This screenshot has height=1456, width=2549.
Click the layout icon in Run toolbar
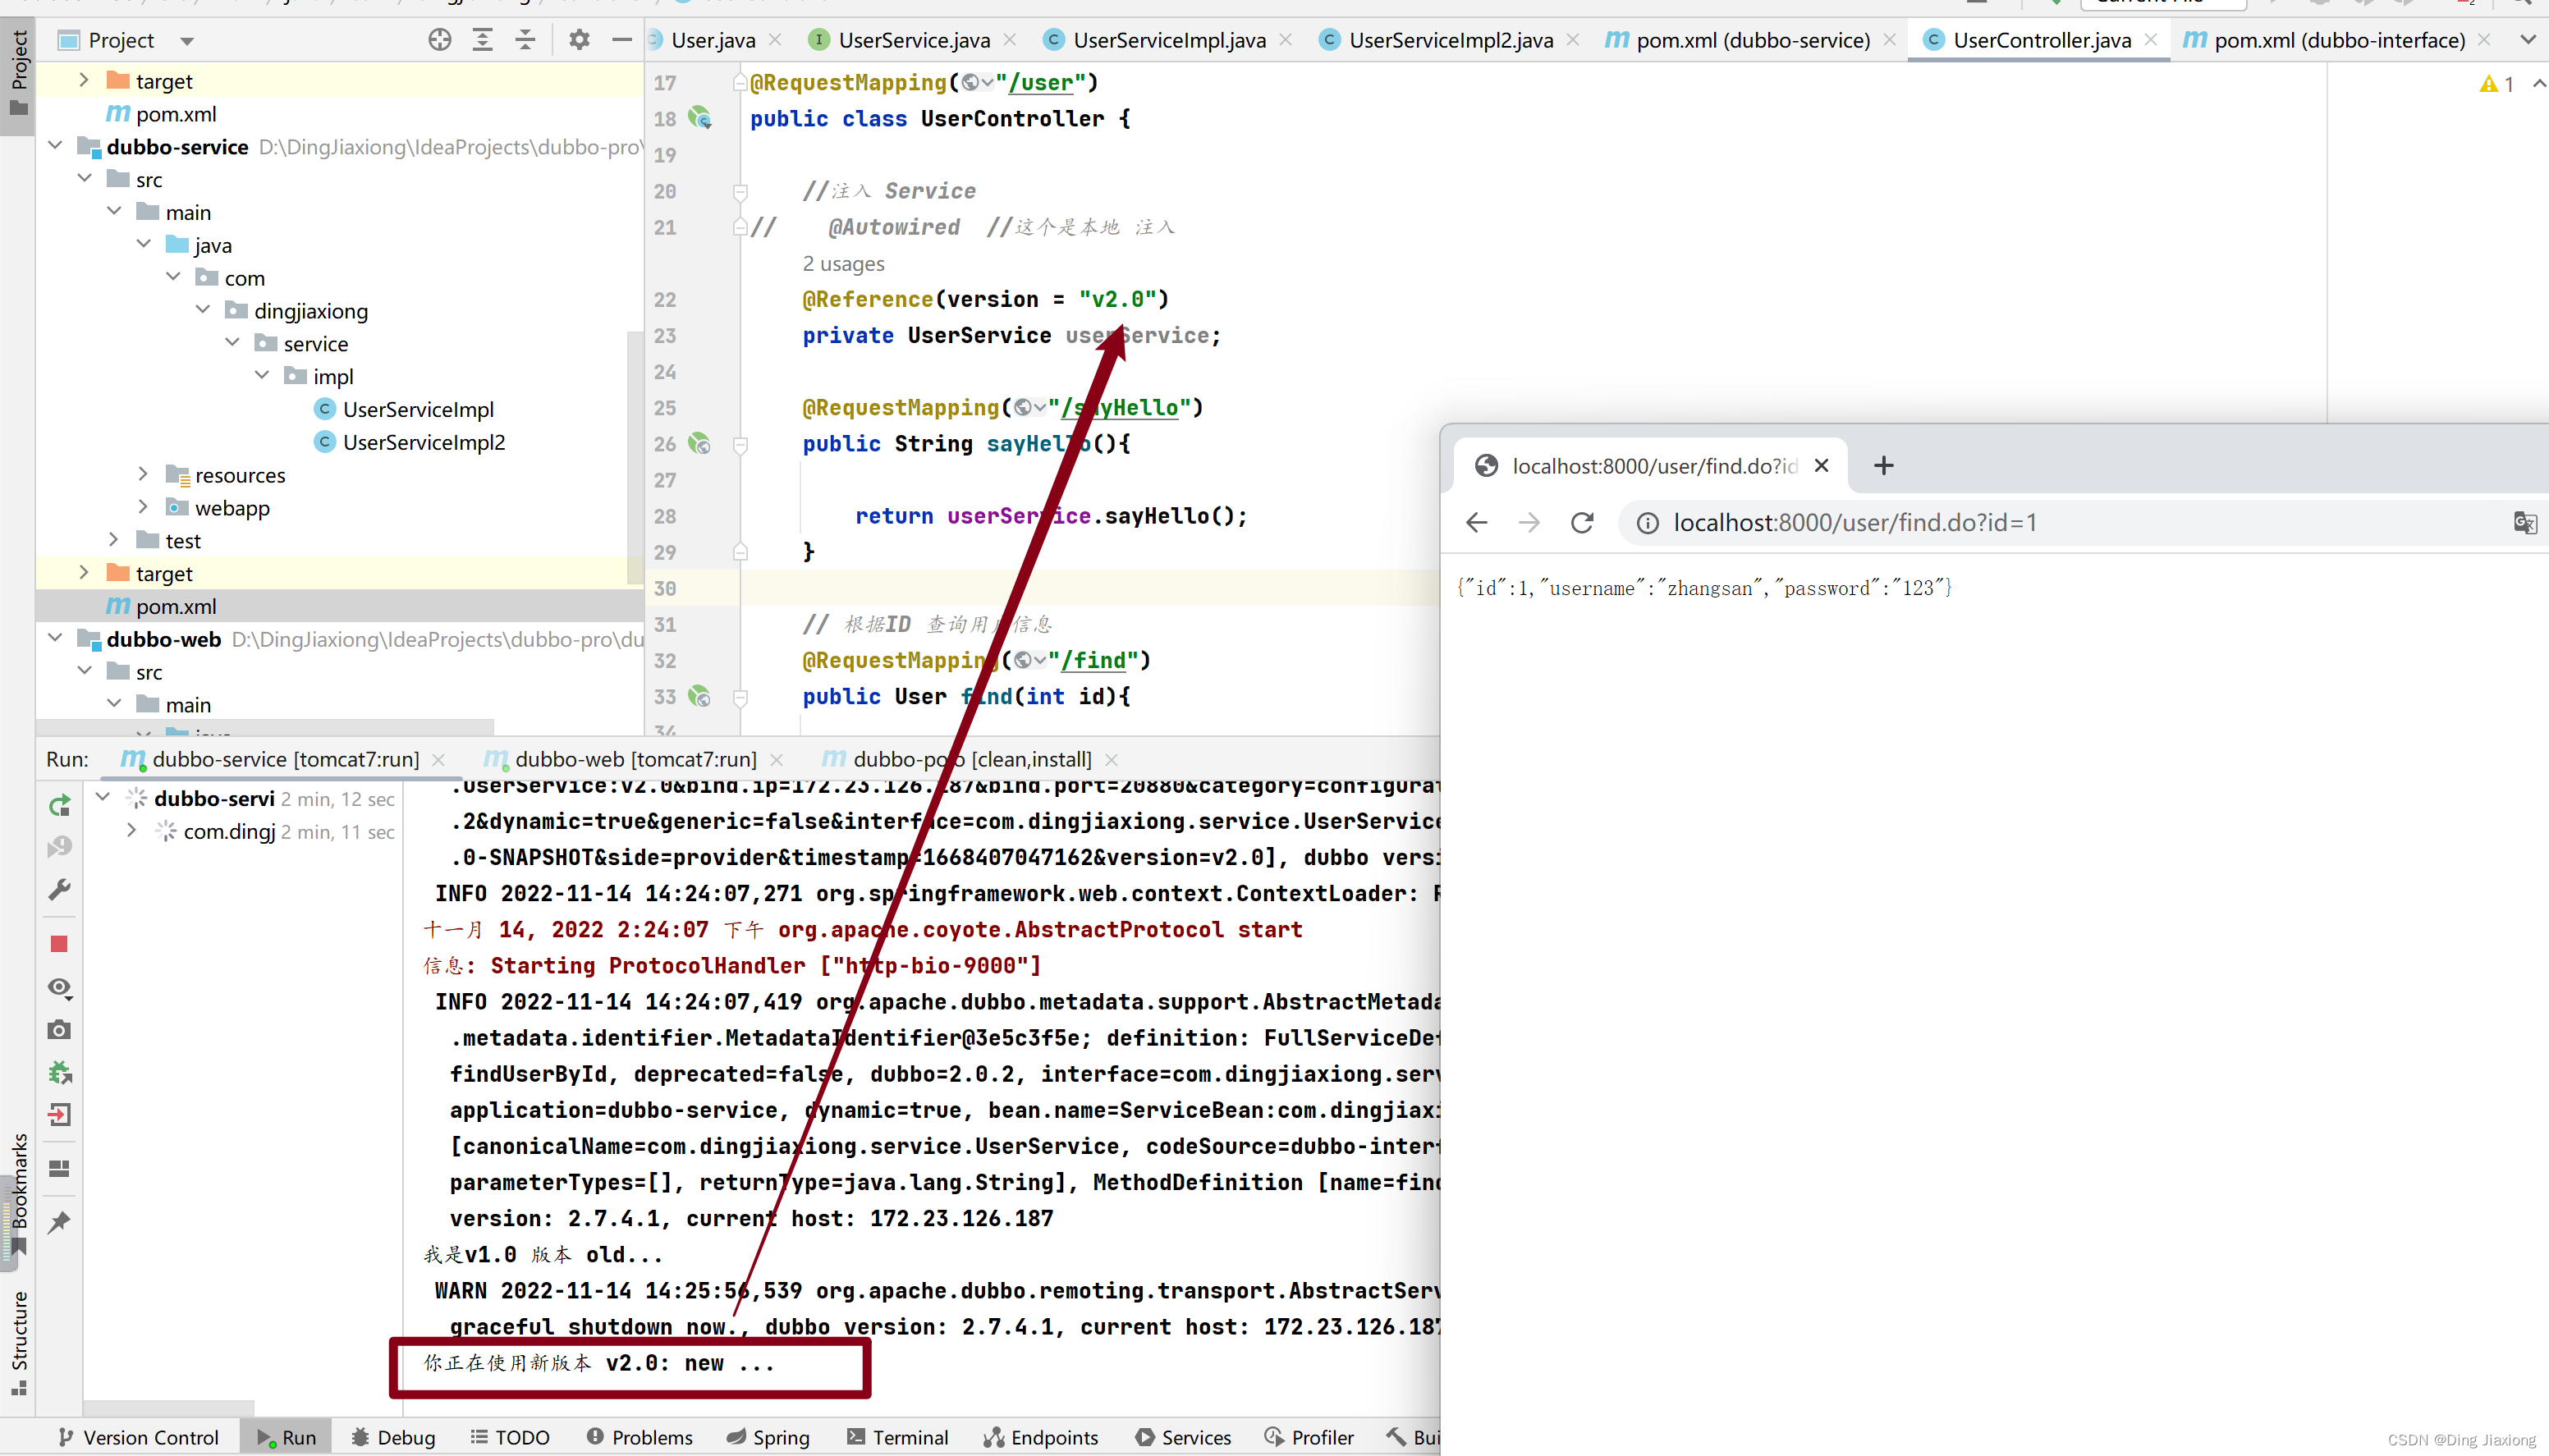[x=59, y=1169]
